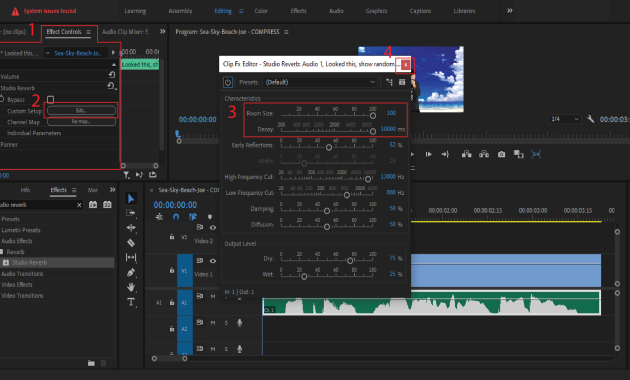Adjust the Room Size slider handle
630x380 pixels.
click(373, 116)
